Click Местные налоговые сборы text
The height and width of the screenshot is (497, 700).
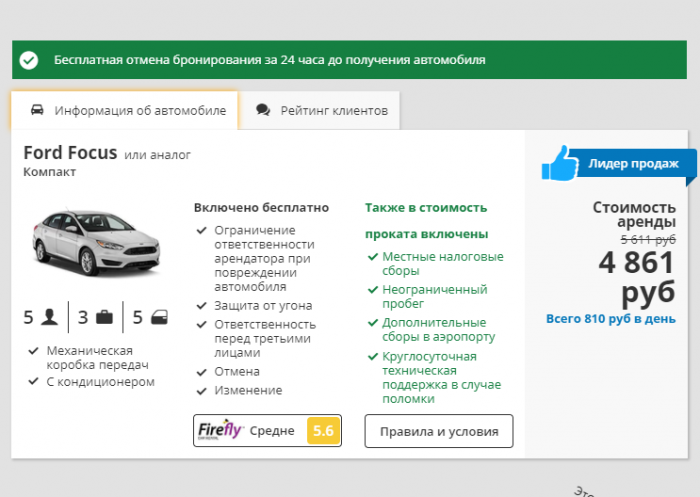click(x=442, y=263)
